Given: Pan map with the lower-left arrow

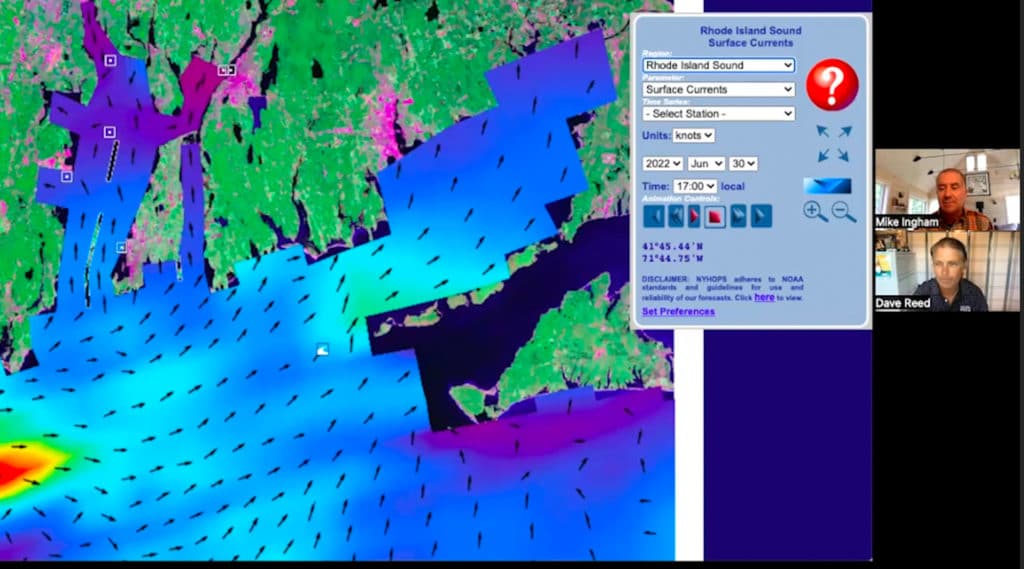Looking at the screenshot, I should point(822,155).
